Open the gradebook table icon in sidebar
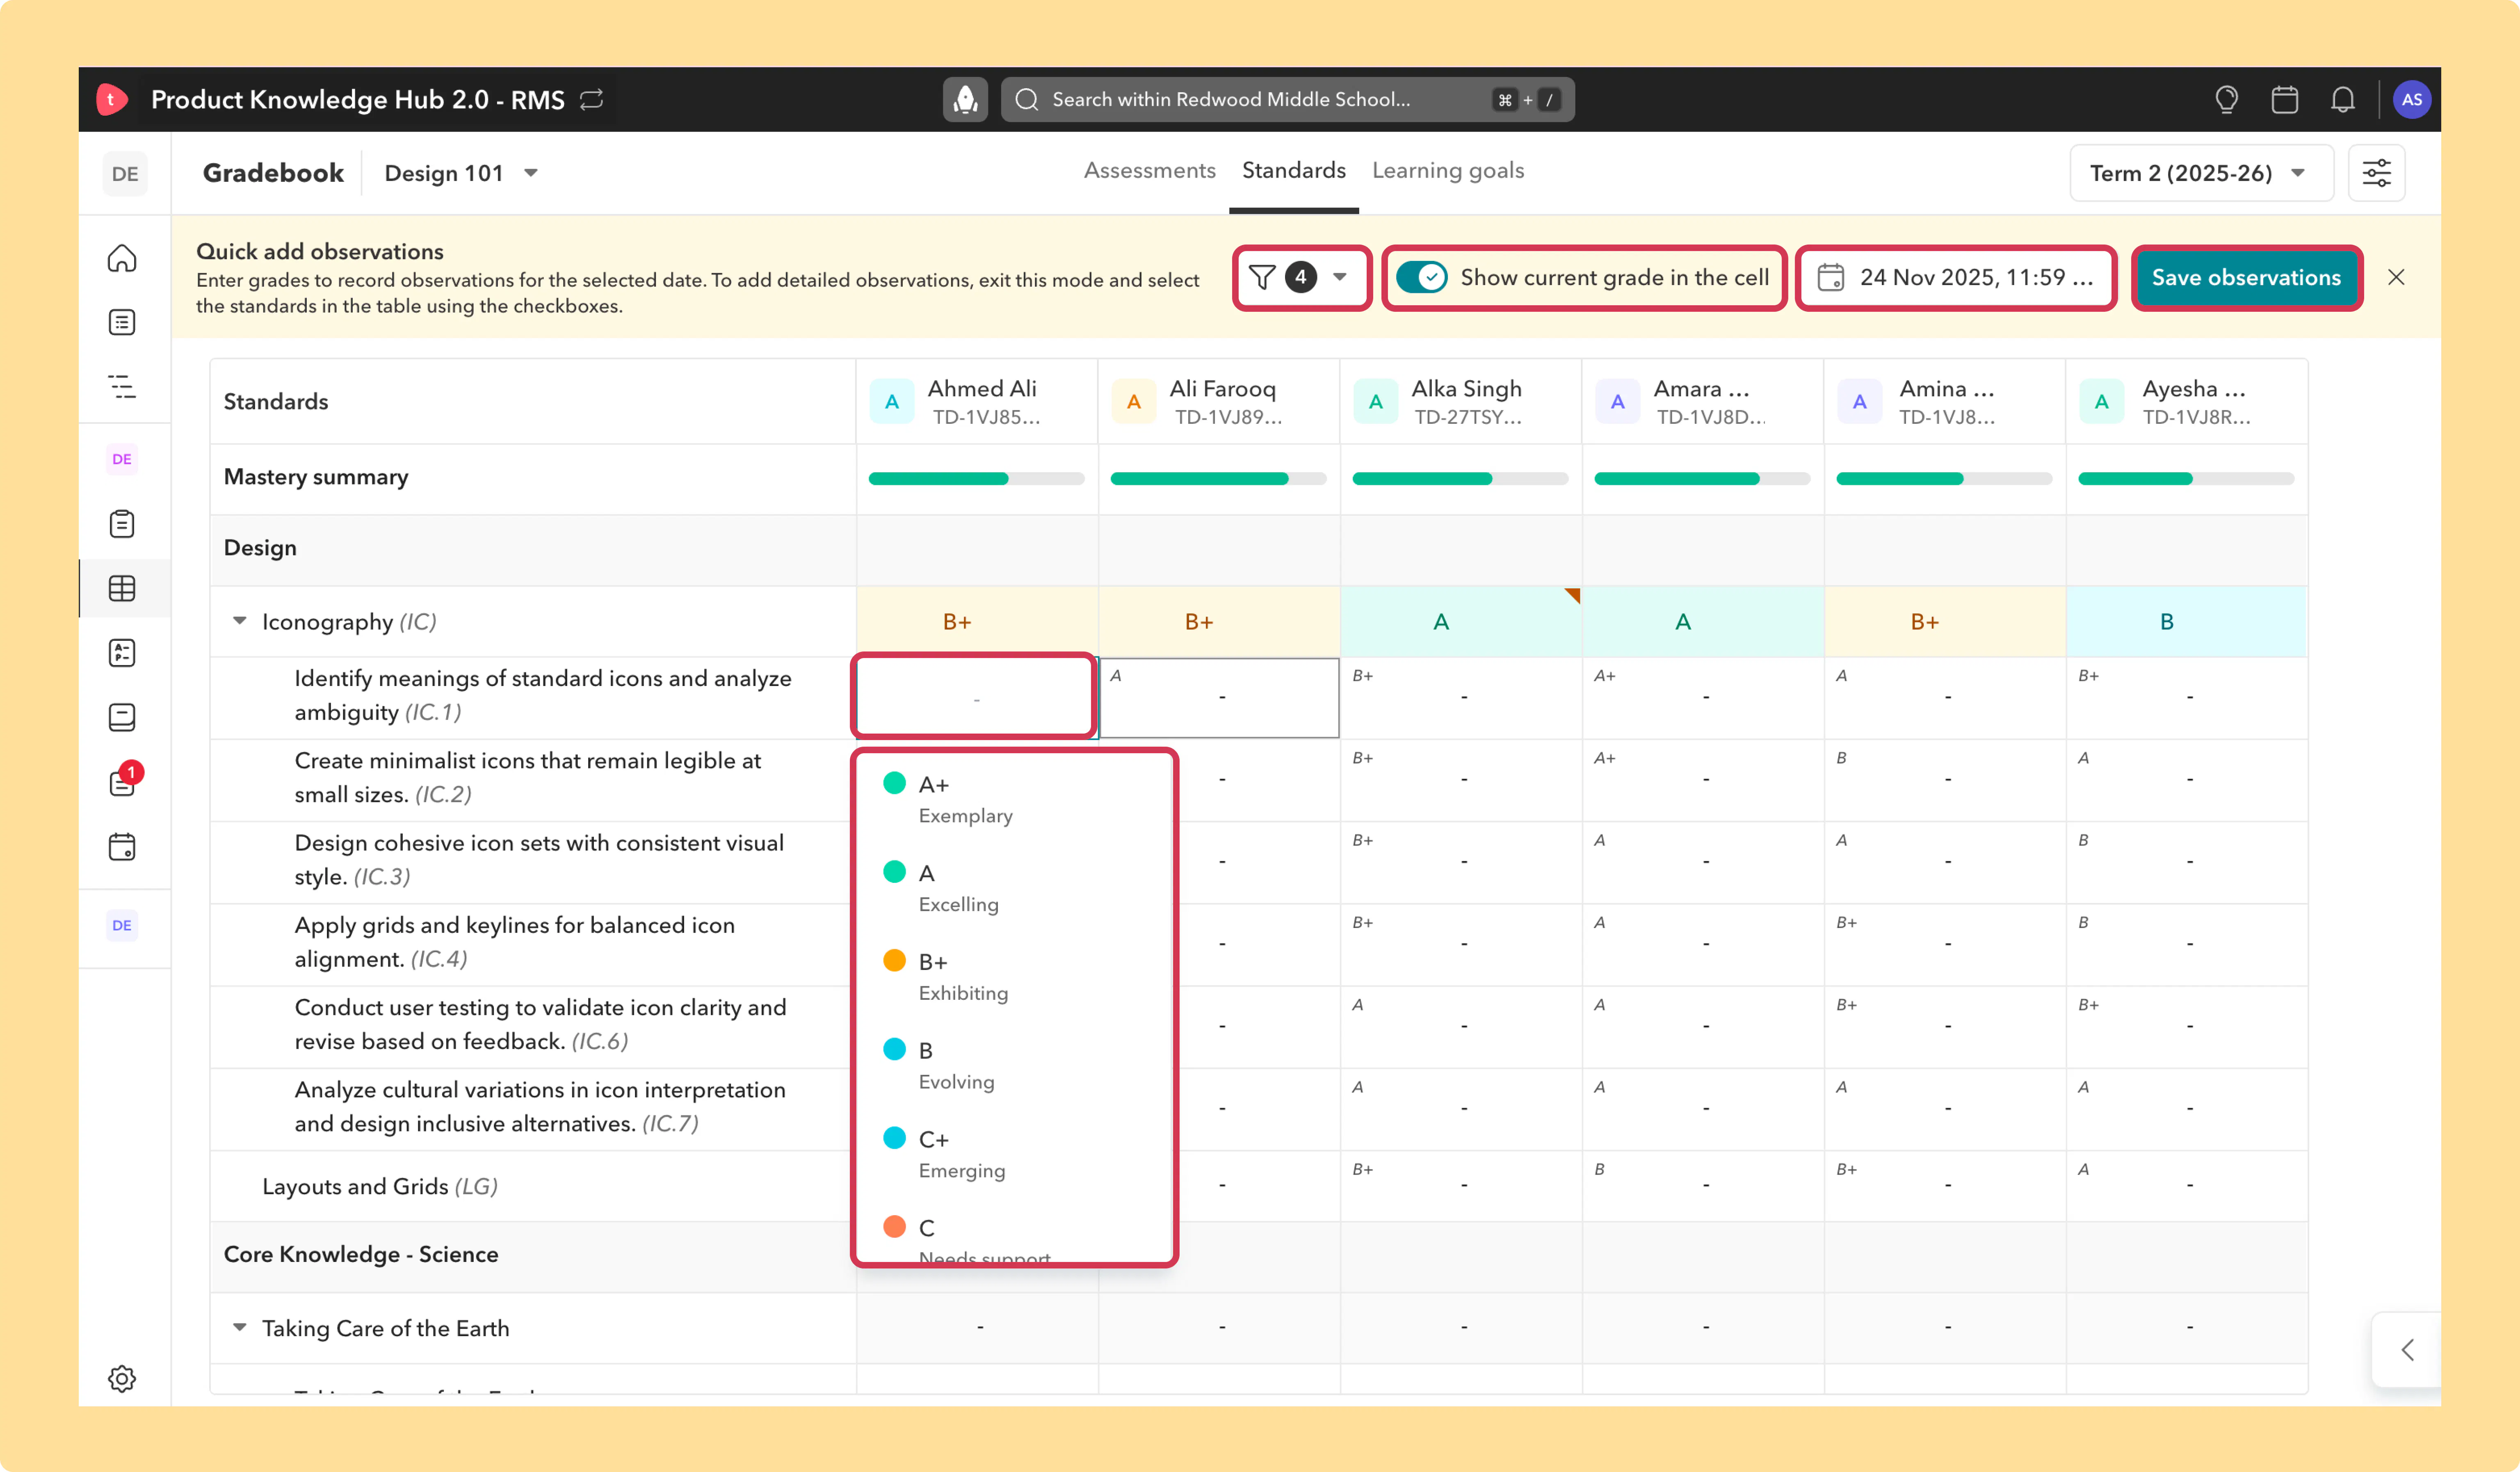This screenshot has width=2520, height=1472. [122, 588]
